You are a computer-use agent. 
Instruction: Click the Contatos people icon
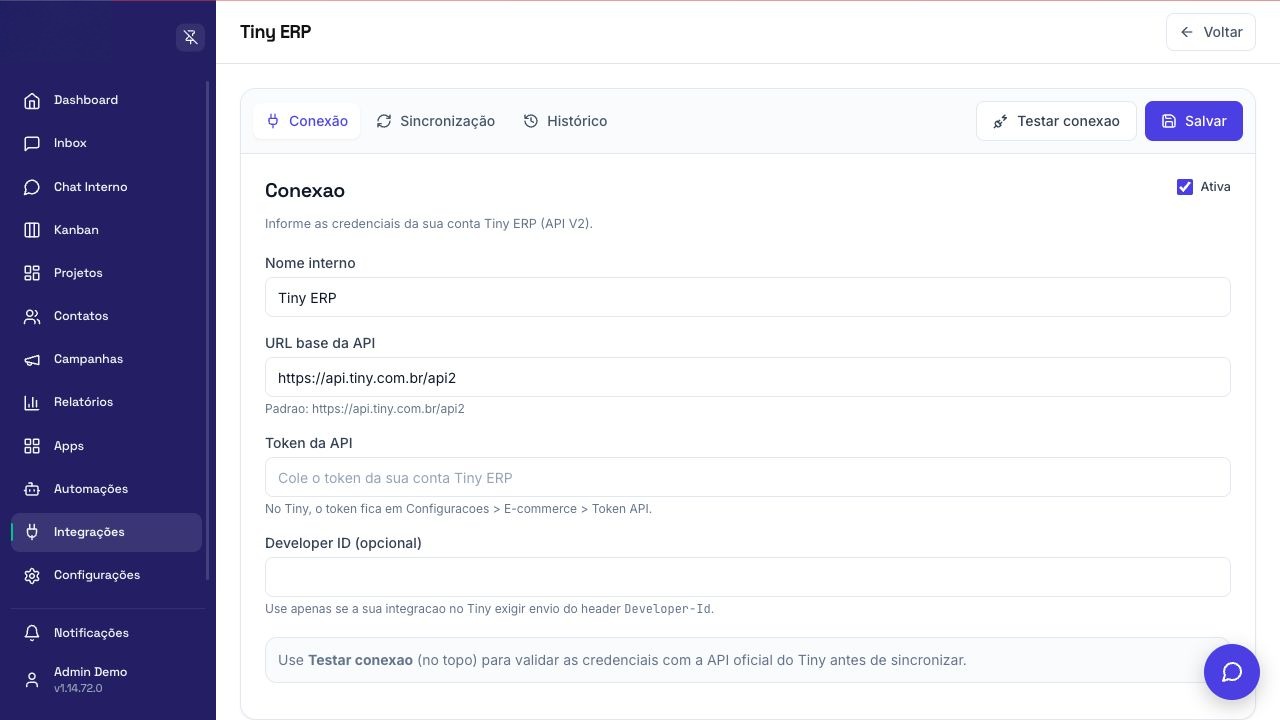pos(32,316)
